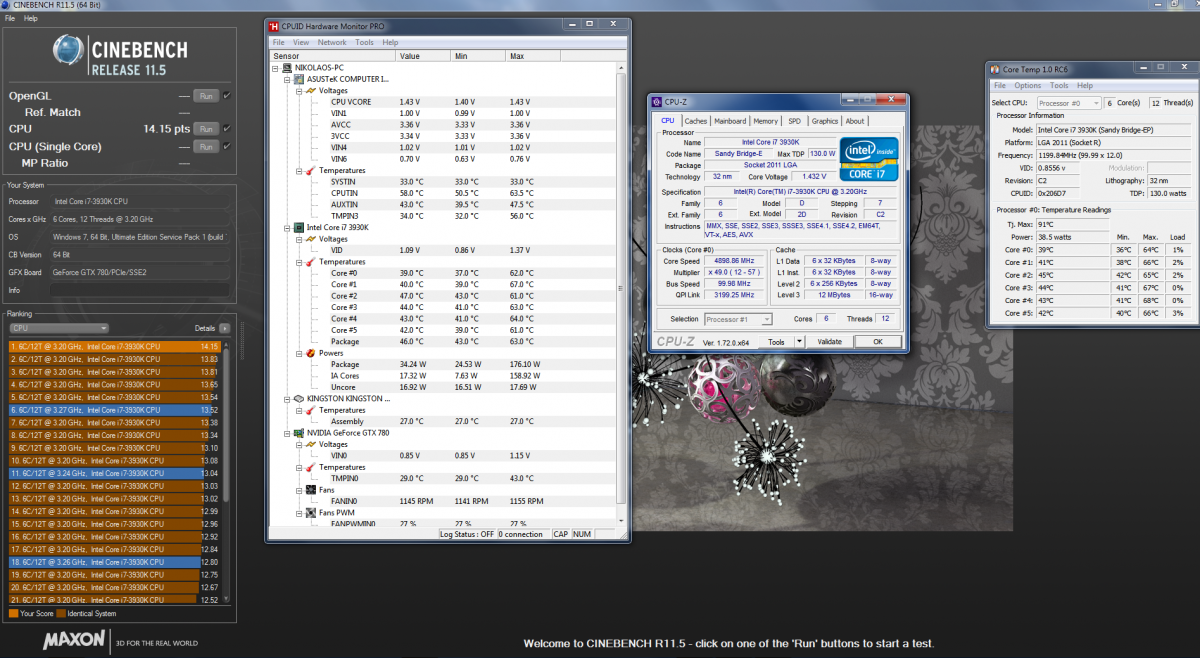Toggle the CPU test checkbox
This screenshot has height=658, width=1200.
tap(227, 129)
